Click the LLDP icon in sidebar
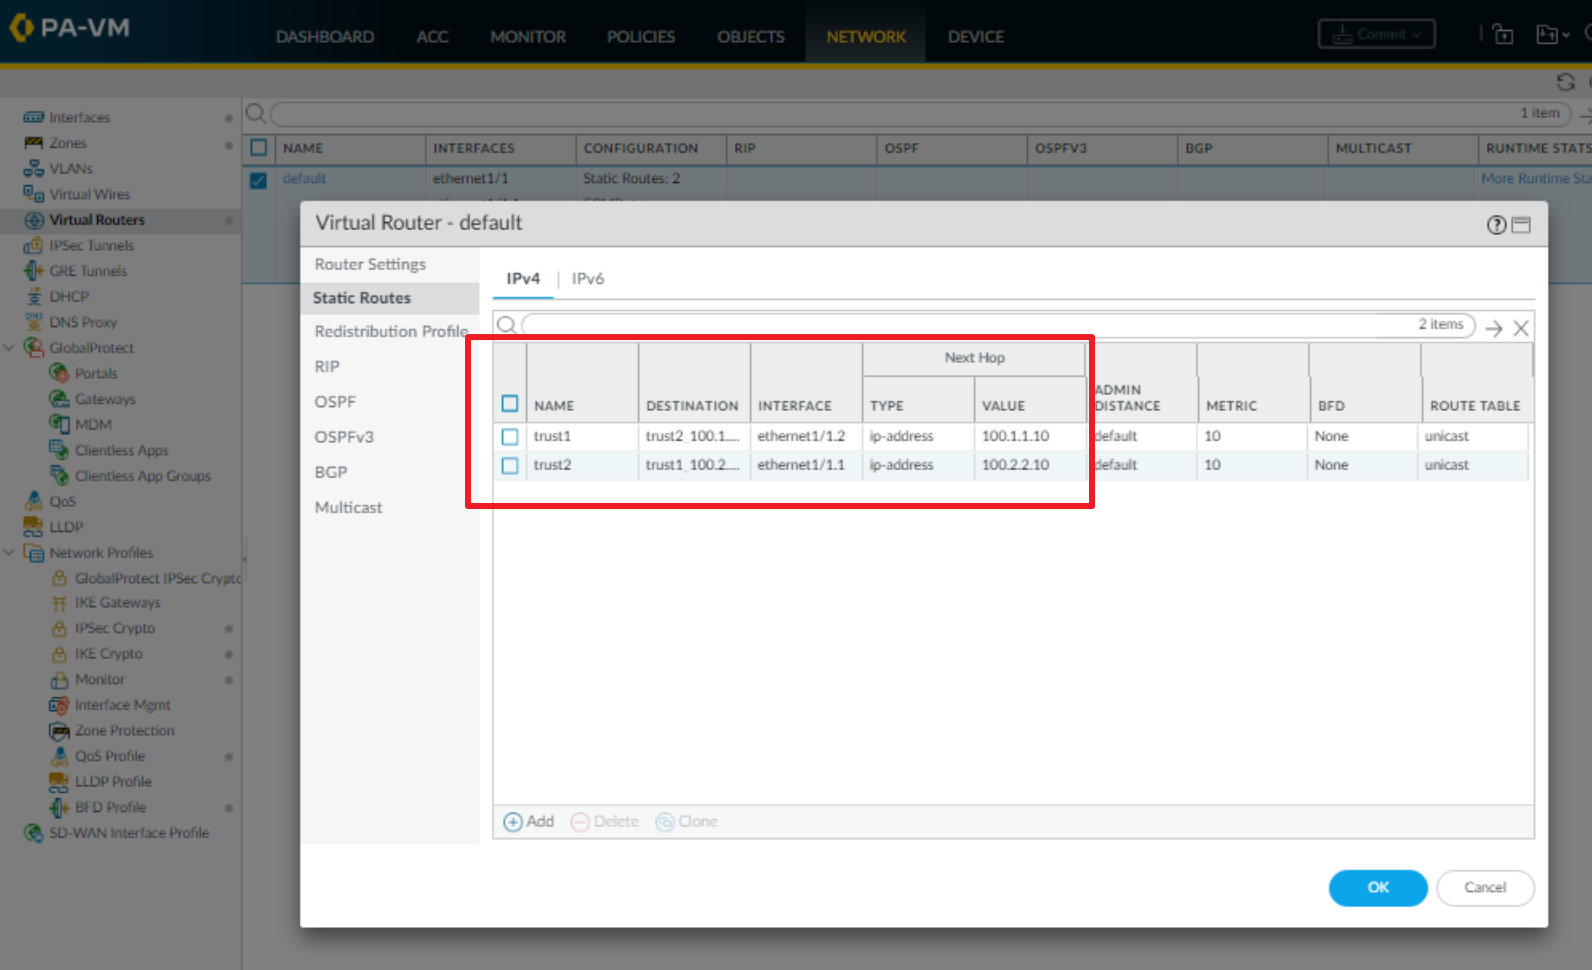The width and height of the screenshot is (1592, 970). [x=34, y=527]
